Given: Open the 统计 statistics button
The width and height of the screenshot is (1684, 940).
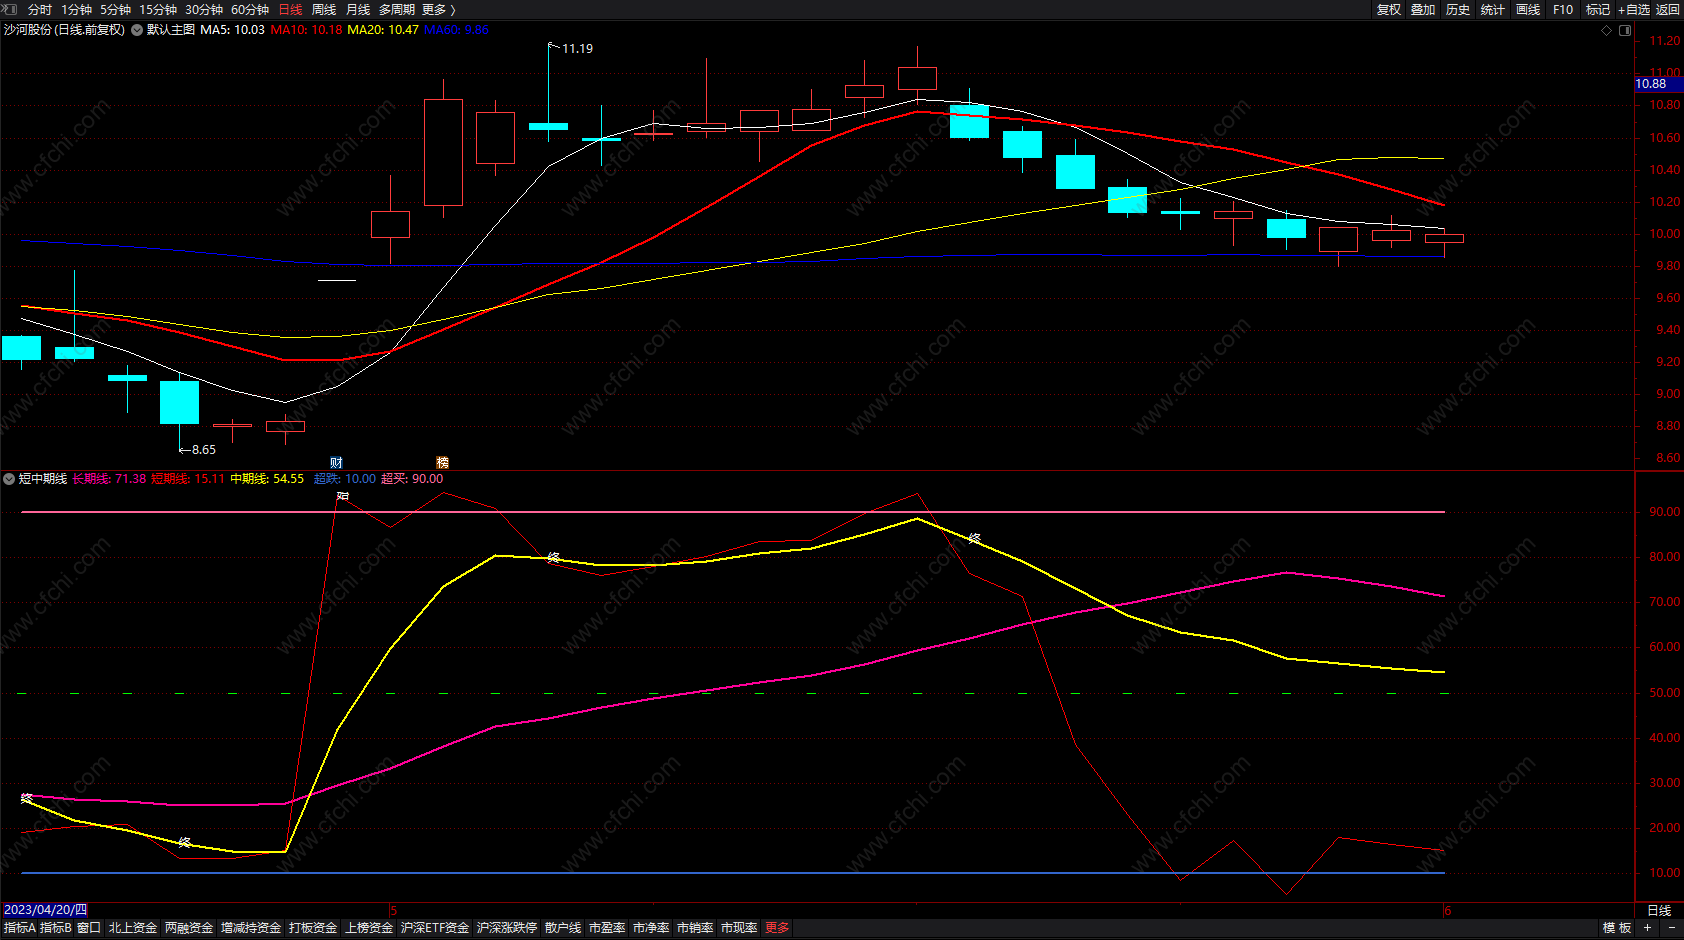Looking at the screenshot, I should (x=1493, y=9).
